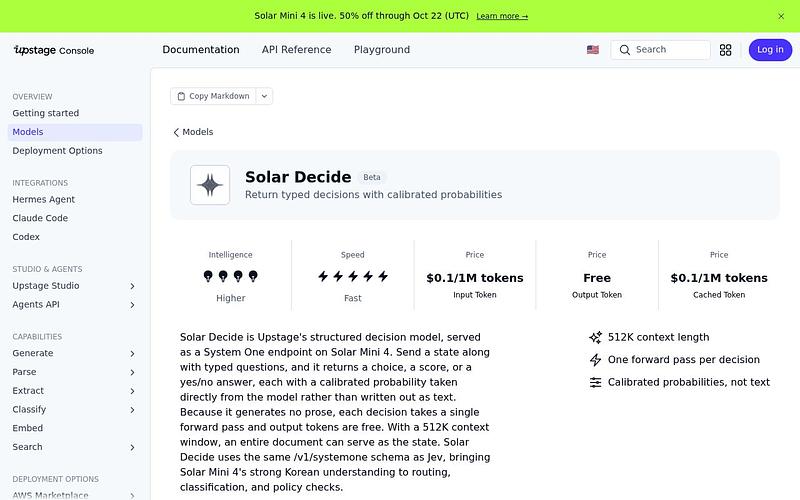Focus the Search input field

pyautogui.click(x=660, y=49)
